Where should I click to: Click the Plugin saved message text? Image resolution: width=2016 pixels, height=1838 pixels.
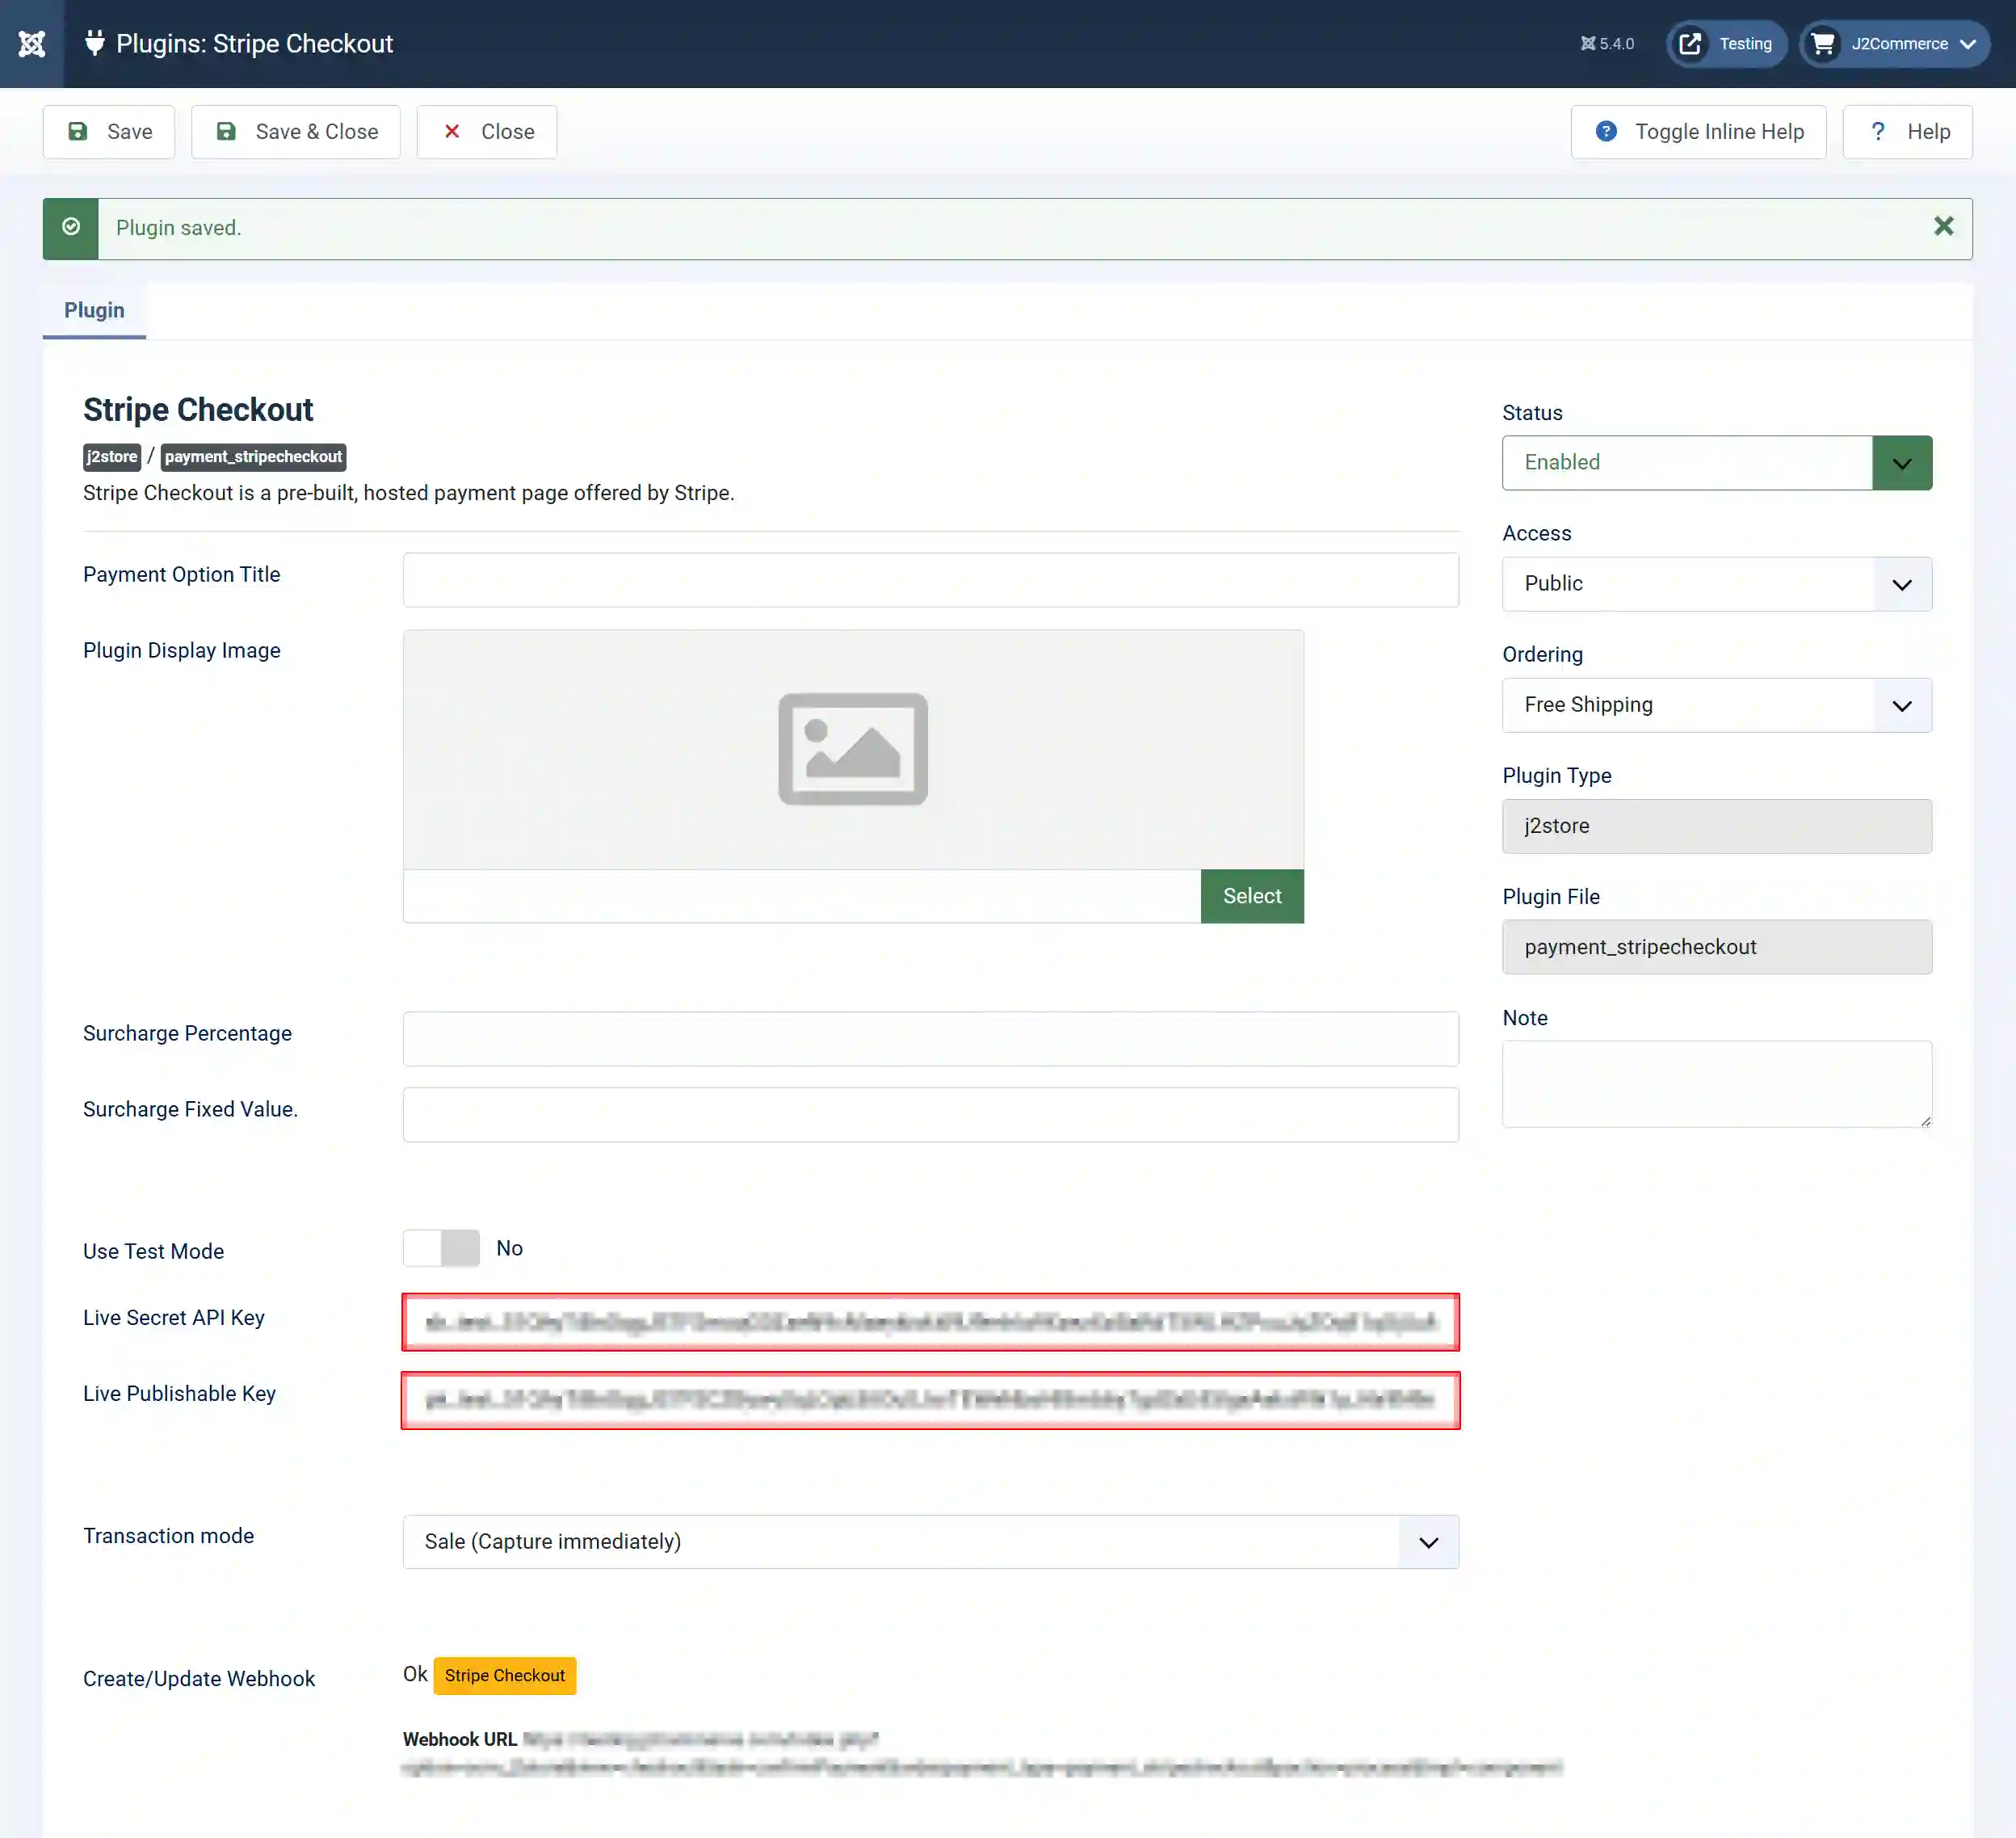(179, 228)
